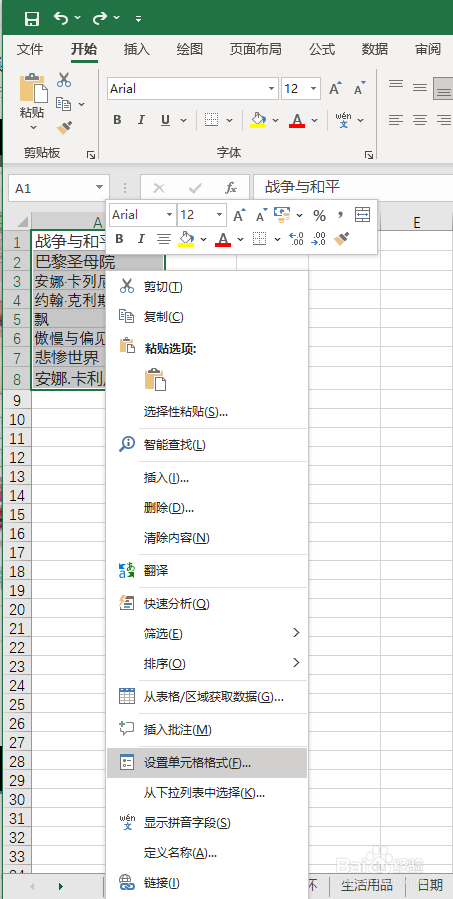Click Decrease Font Size icon in ribbon

click(x=360, y=88)
